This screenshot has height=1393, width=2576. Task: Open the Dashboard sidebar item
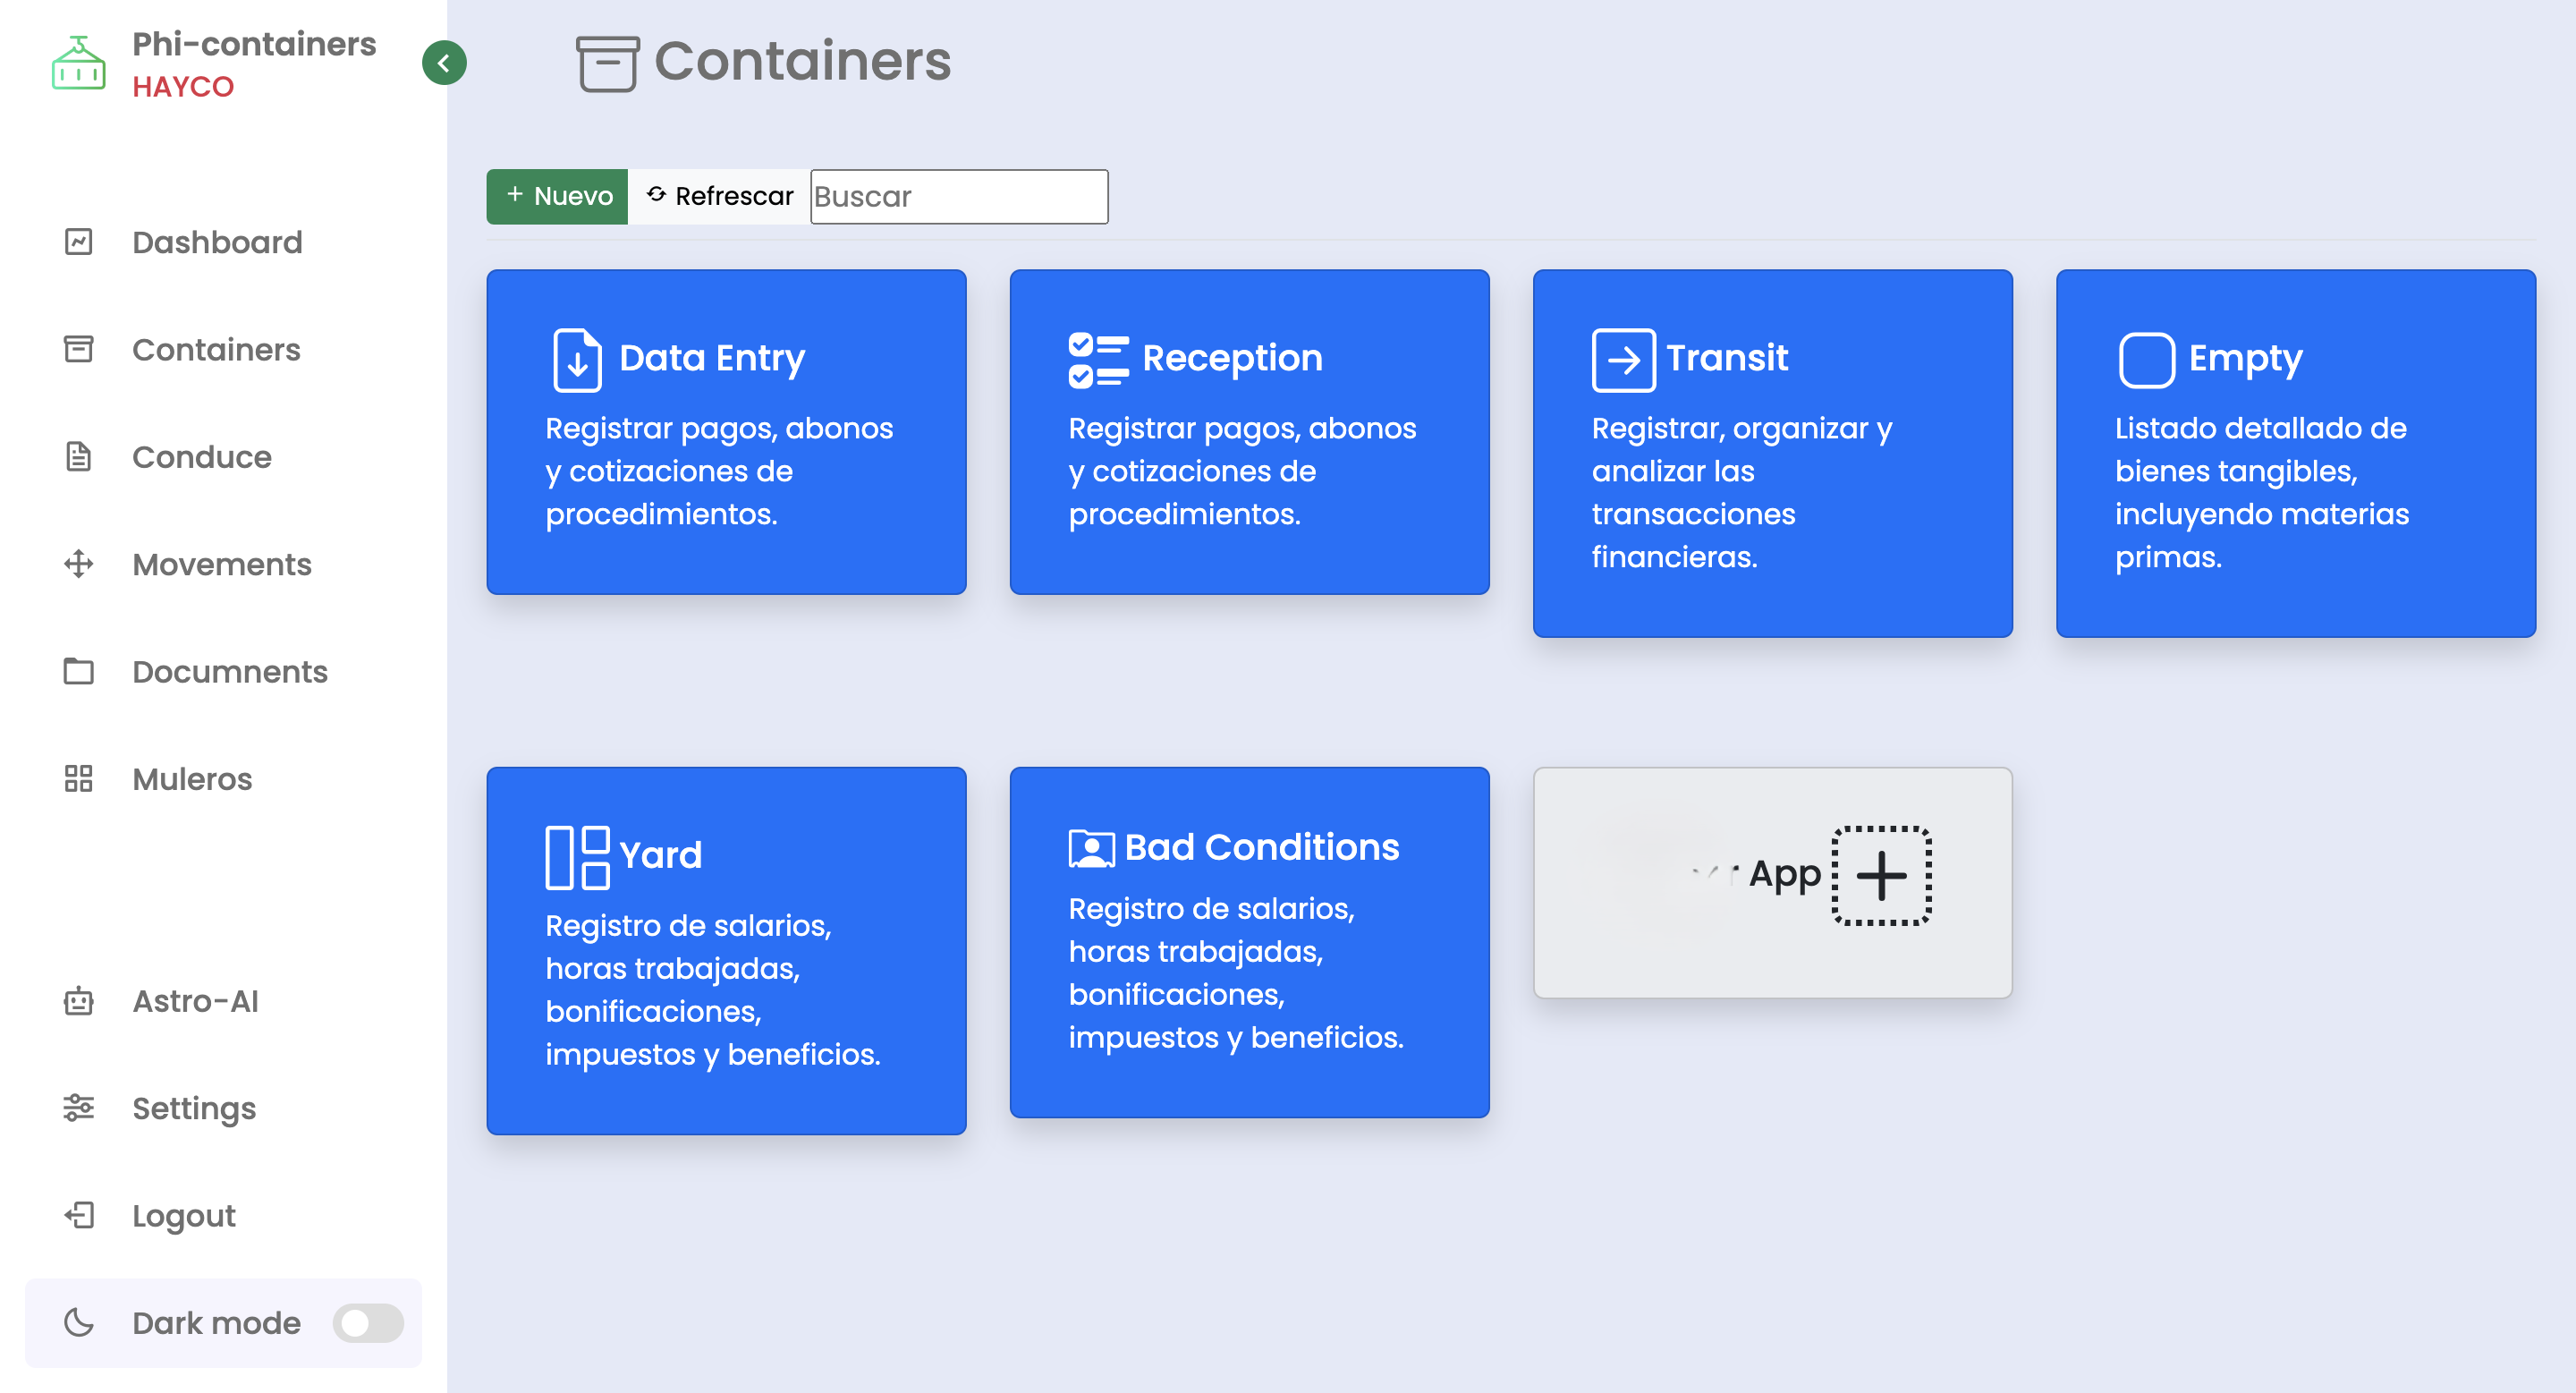coord(217,242)
